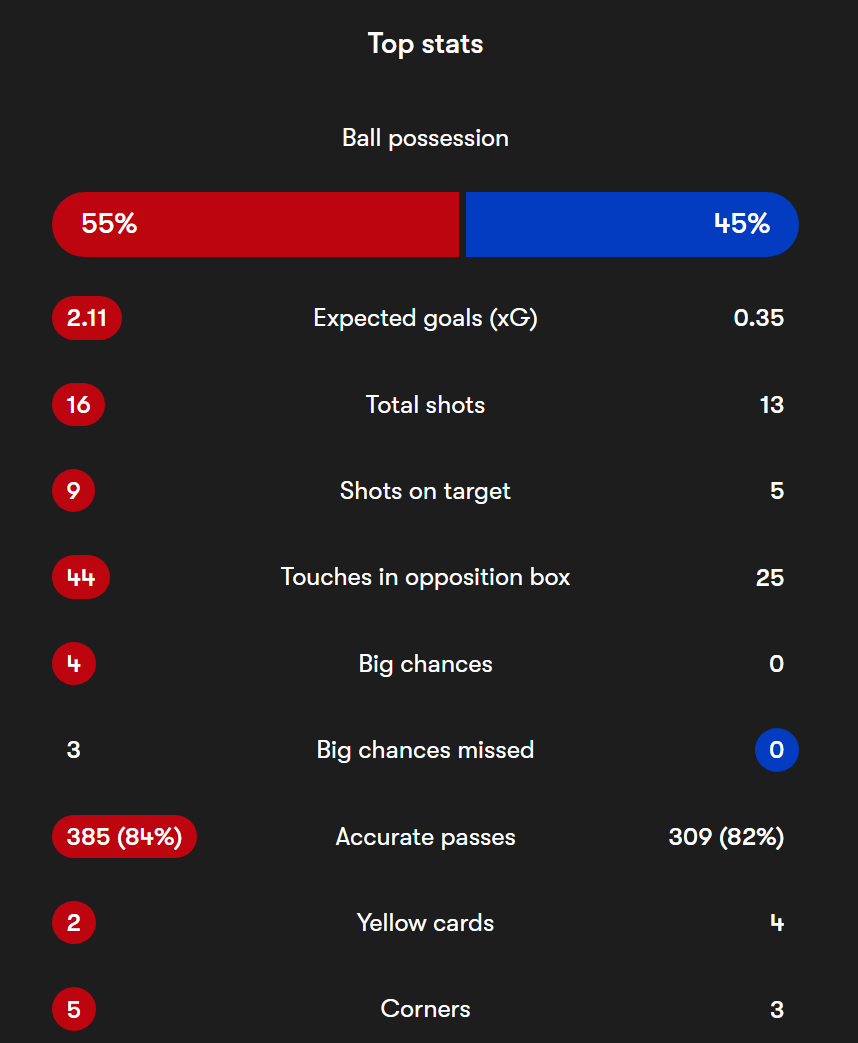Click the red 5 corners badge
Viewport: 858px width, 1043px height.
pyautogui.click(x=74, y=1009)
